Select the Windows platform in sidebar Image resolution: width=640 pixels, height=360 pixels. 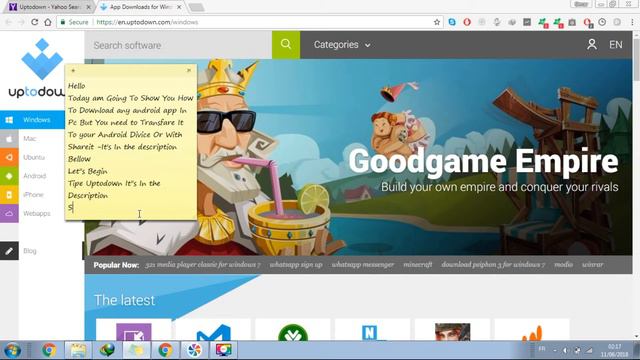tap(36, 120)
